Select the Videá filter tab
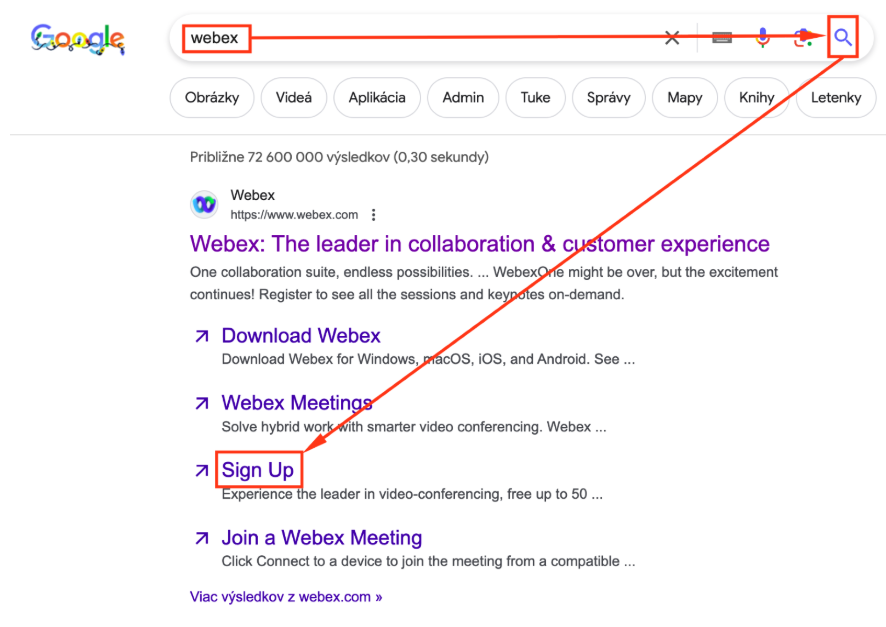This screenshot has width=886, height=627. [x=293, y=98]
